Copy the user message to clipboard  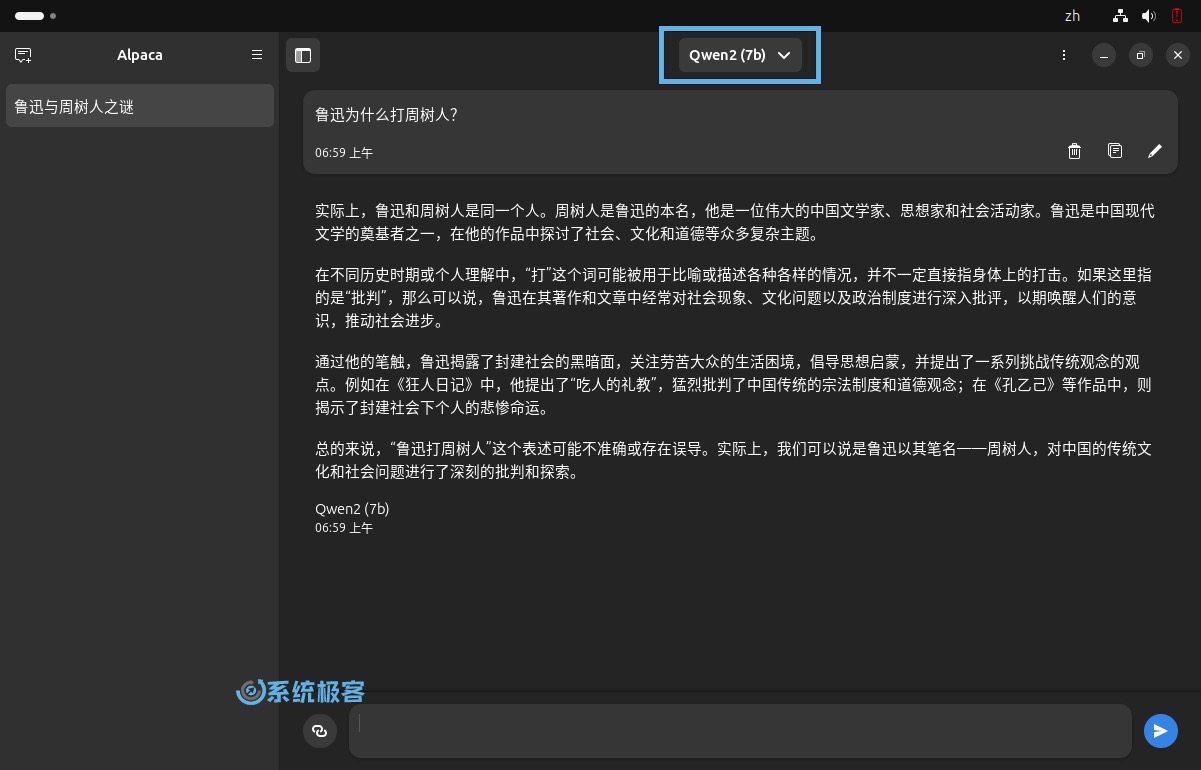[x=1115, y=151]
